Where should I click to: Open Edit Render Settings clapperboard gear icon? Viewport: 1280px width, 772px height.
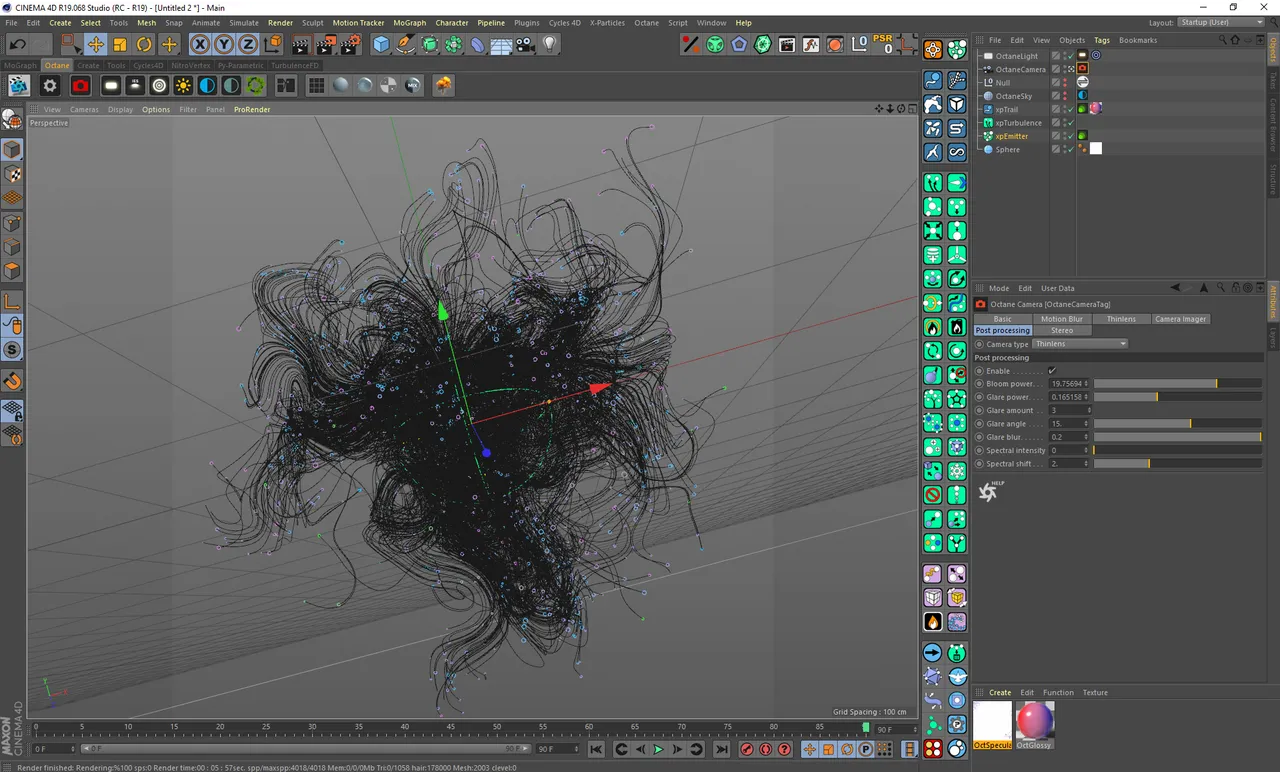(350, 44)
